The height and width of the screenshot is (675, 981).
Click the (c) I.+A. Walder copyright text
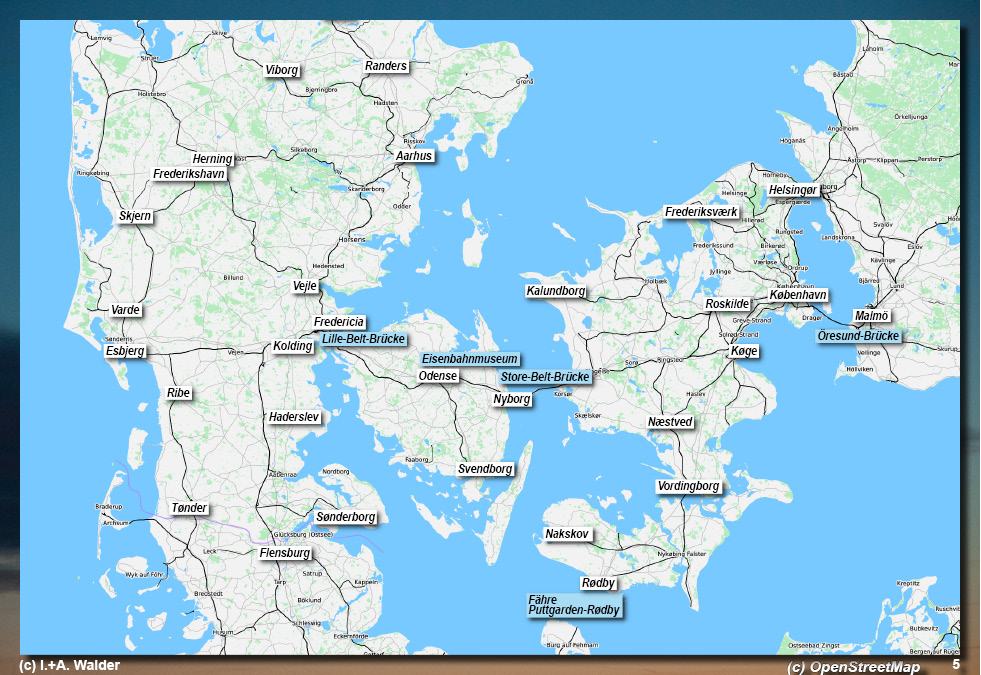click(x=70, y=665)
